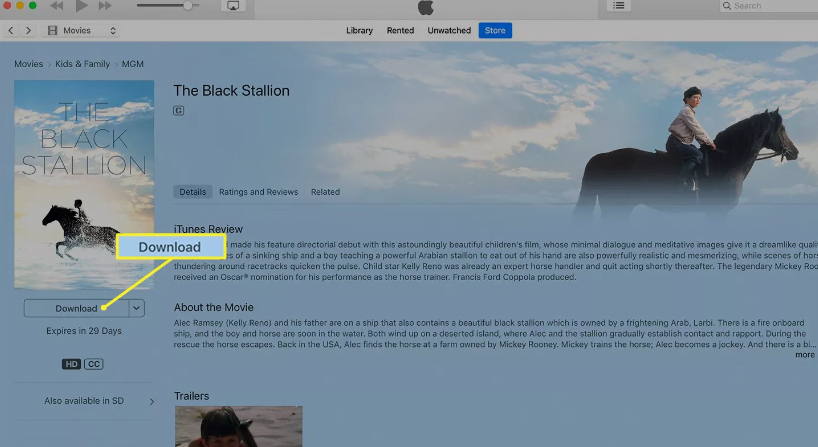Click 'more' to expand movie description
The height and width of the screenshot is (447, 818).
coord(805,355)
